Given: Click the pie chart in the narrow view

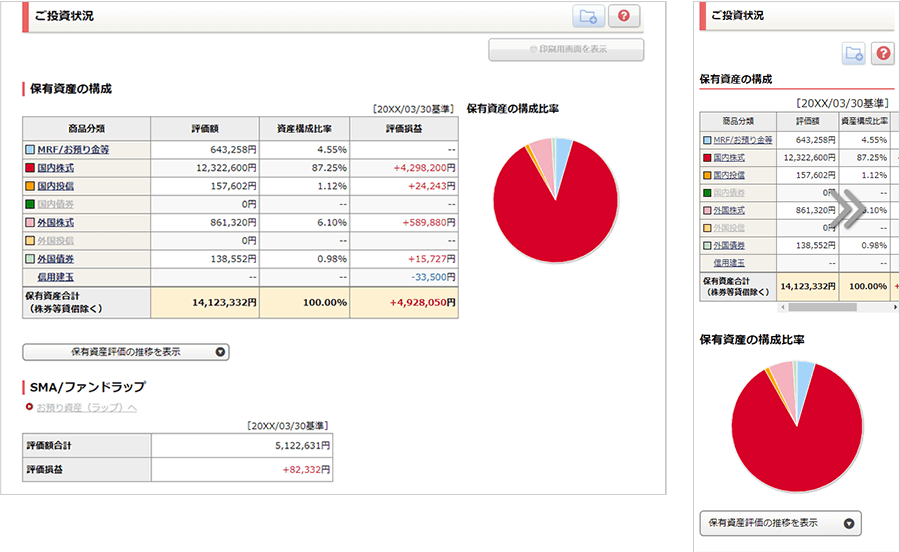Looking at the screenshot, I should point(797,426).
